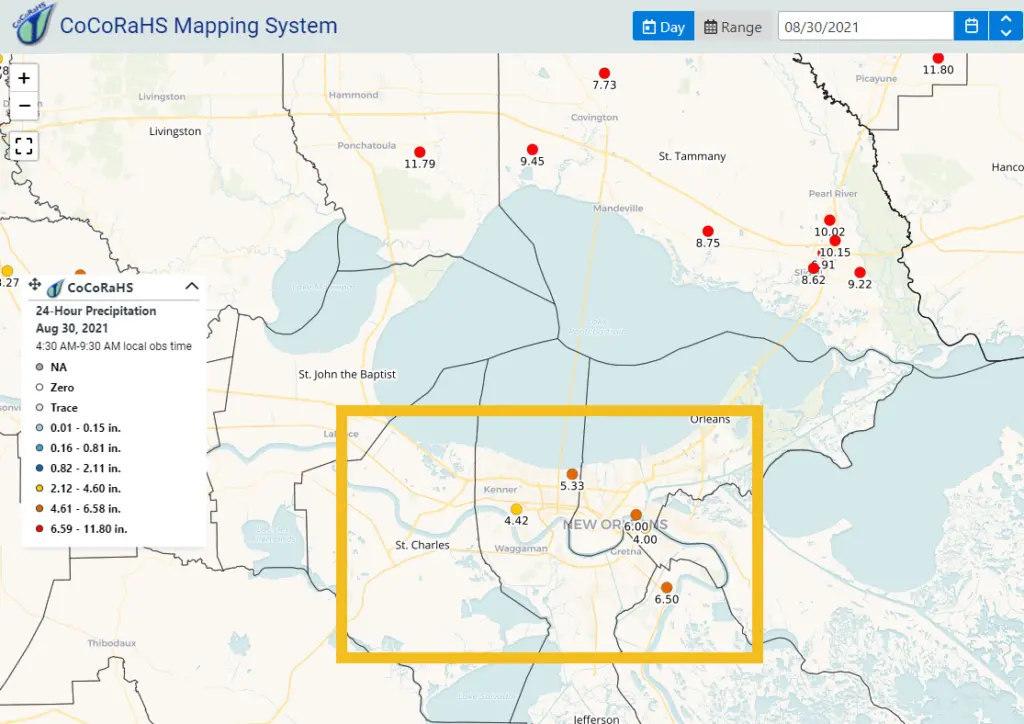Viewport: 1024px width, 724px height.
Task: Select the 5.33 orange station marker
Action: (572, 474)
